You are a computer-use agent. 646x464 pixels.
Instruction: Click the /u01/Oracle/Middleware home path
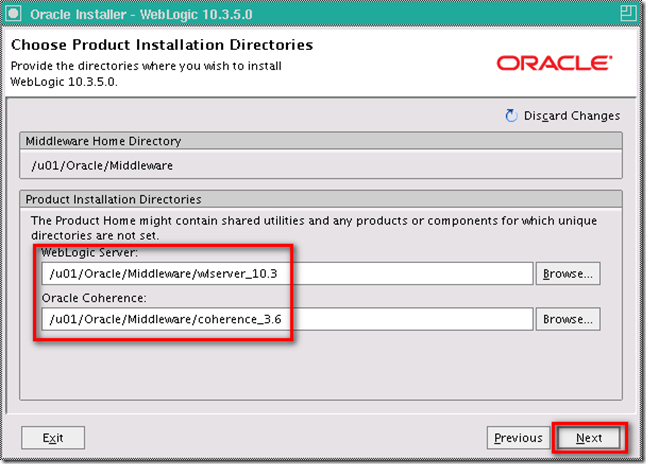(102, 166)
